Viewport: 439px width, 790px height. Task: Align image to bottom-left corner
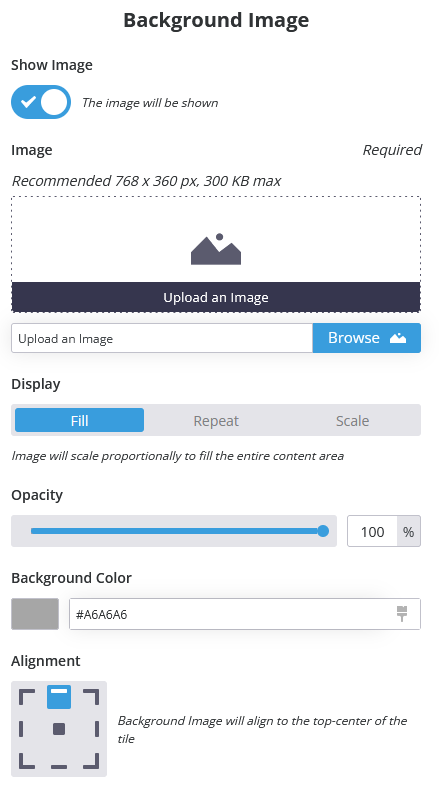click(27, 761)
